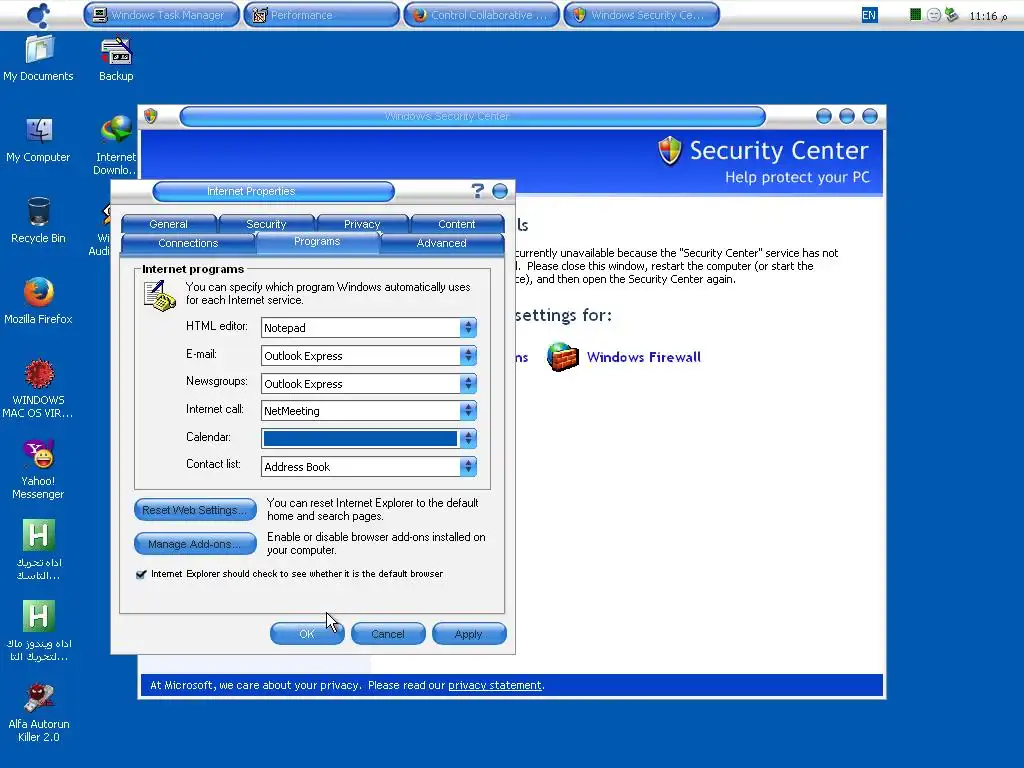Switch to the General tab
This screenshot has width=1024, height=768.
pyautogui.click(x=168, y=224)
